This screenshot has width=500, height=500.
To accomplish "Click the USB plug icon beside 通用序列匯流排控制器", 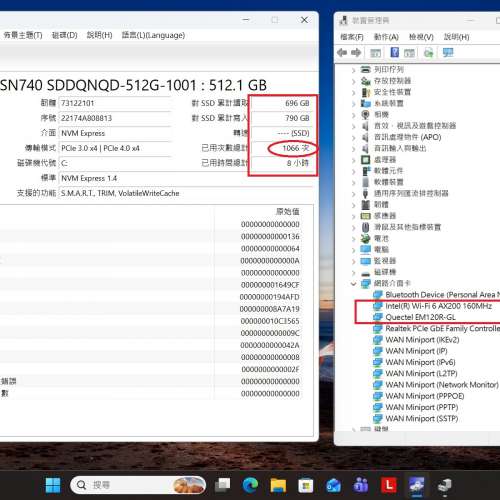I will coord(366,193).
